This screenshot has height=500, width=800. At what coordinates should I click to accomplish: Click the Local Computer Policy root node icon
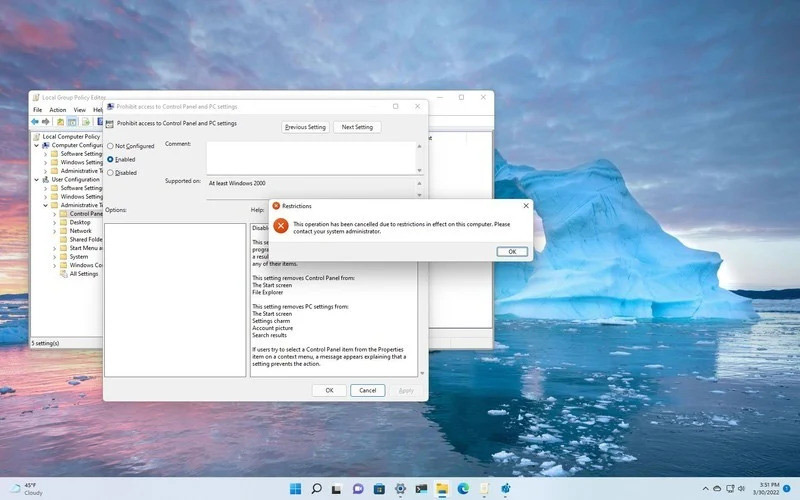coord(36,137)
